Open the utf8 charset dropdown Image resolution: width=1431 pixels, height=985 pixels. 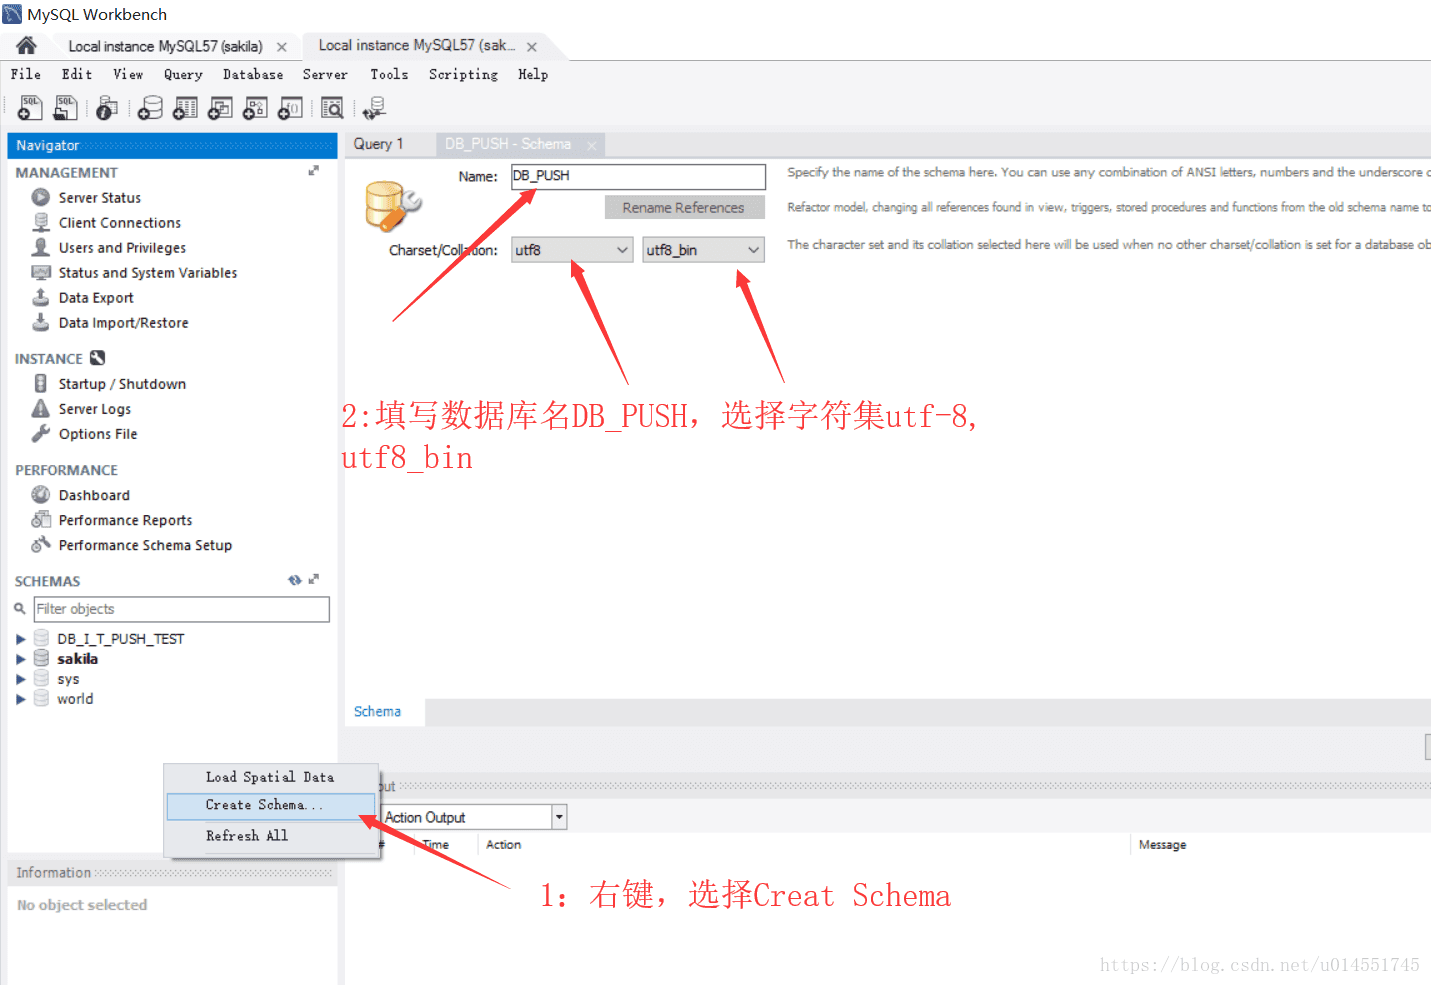[572, 250]
